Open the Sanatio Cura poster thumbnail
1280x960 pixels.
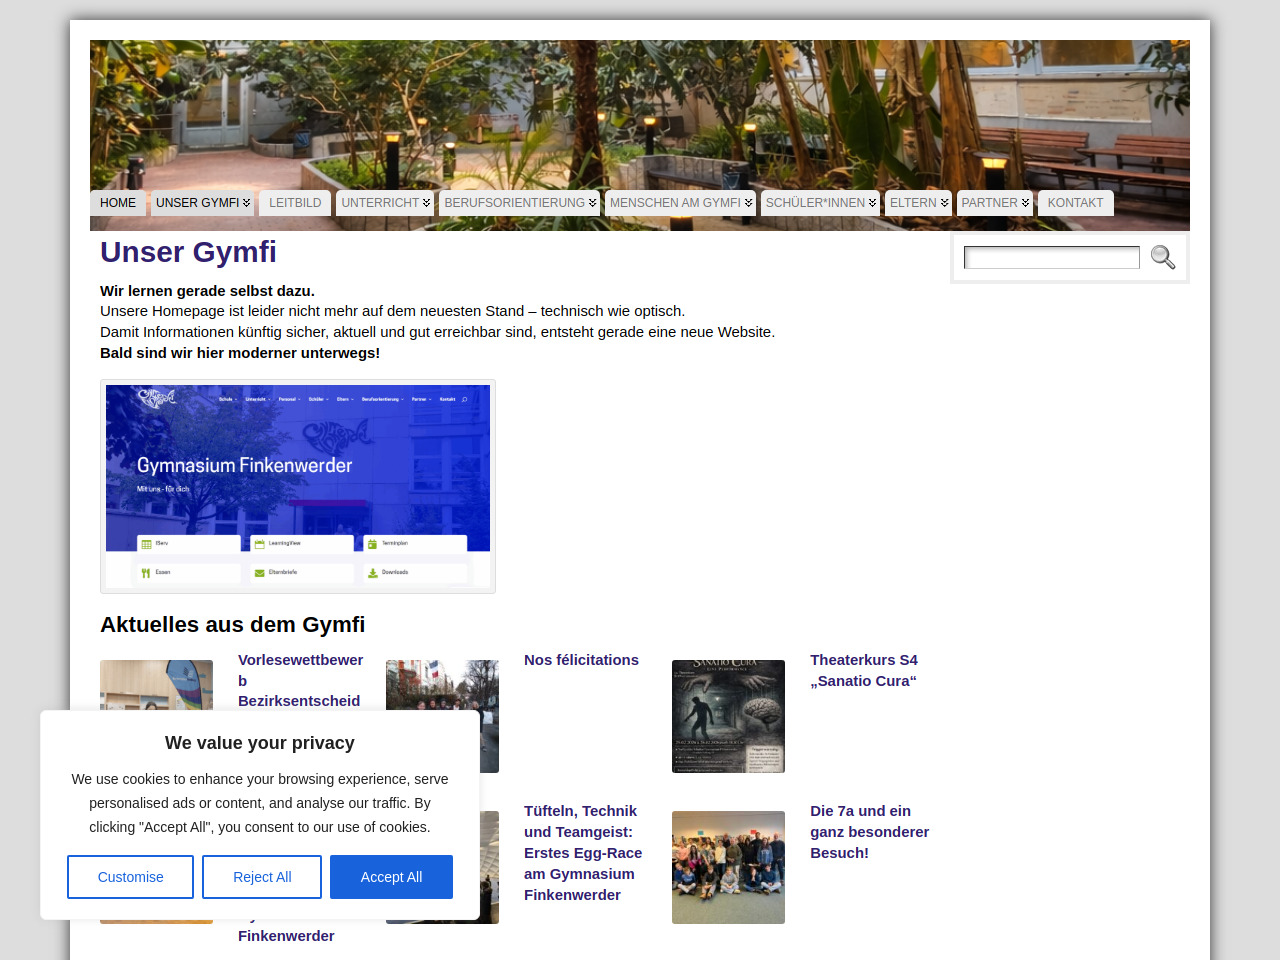tap(728, 716)
